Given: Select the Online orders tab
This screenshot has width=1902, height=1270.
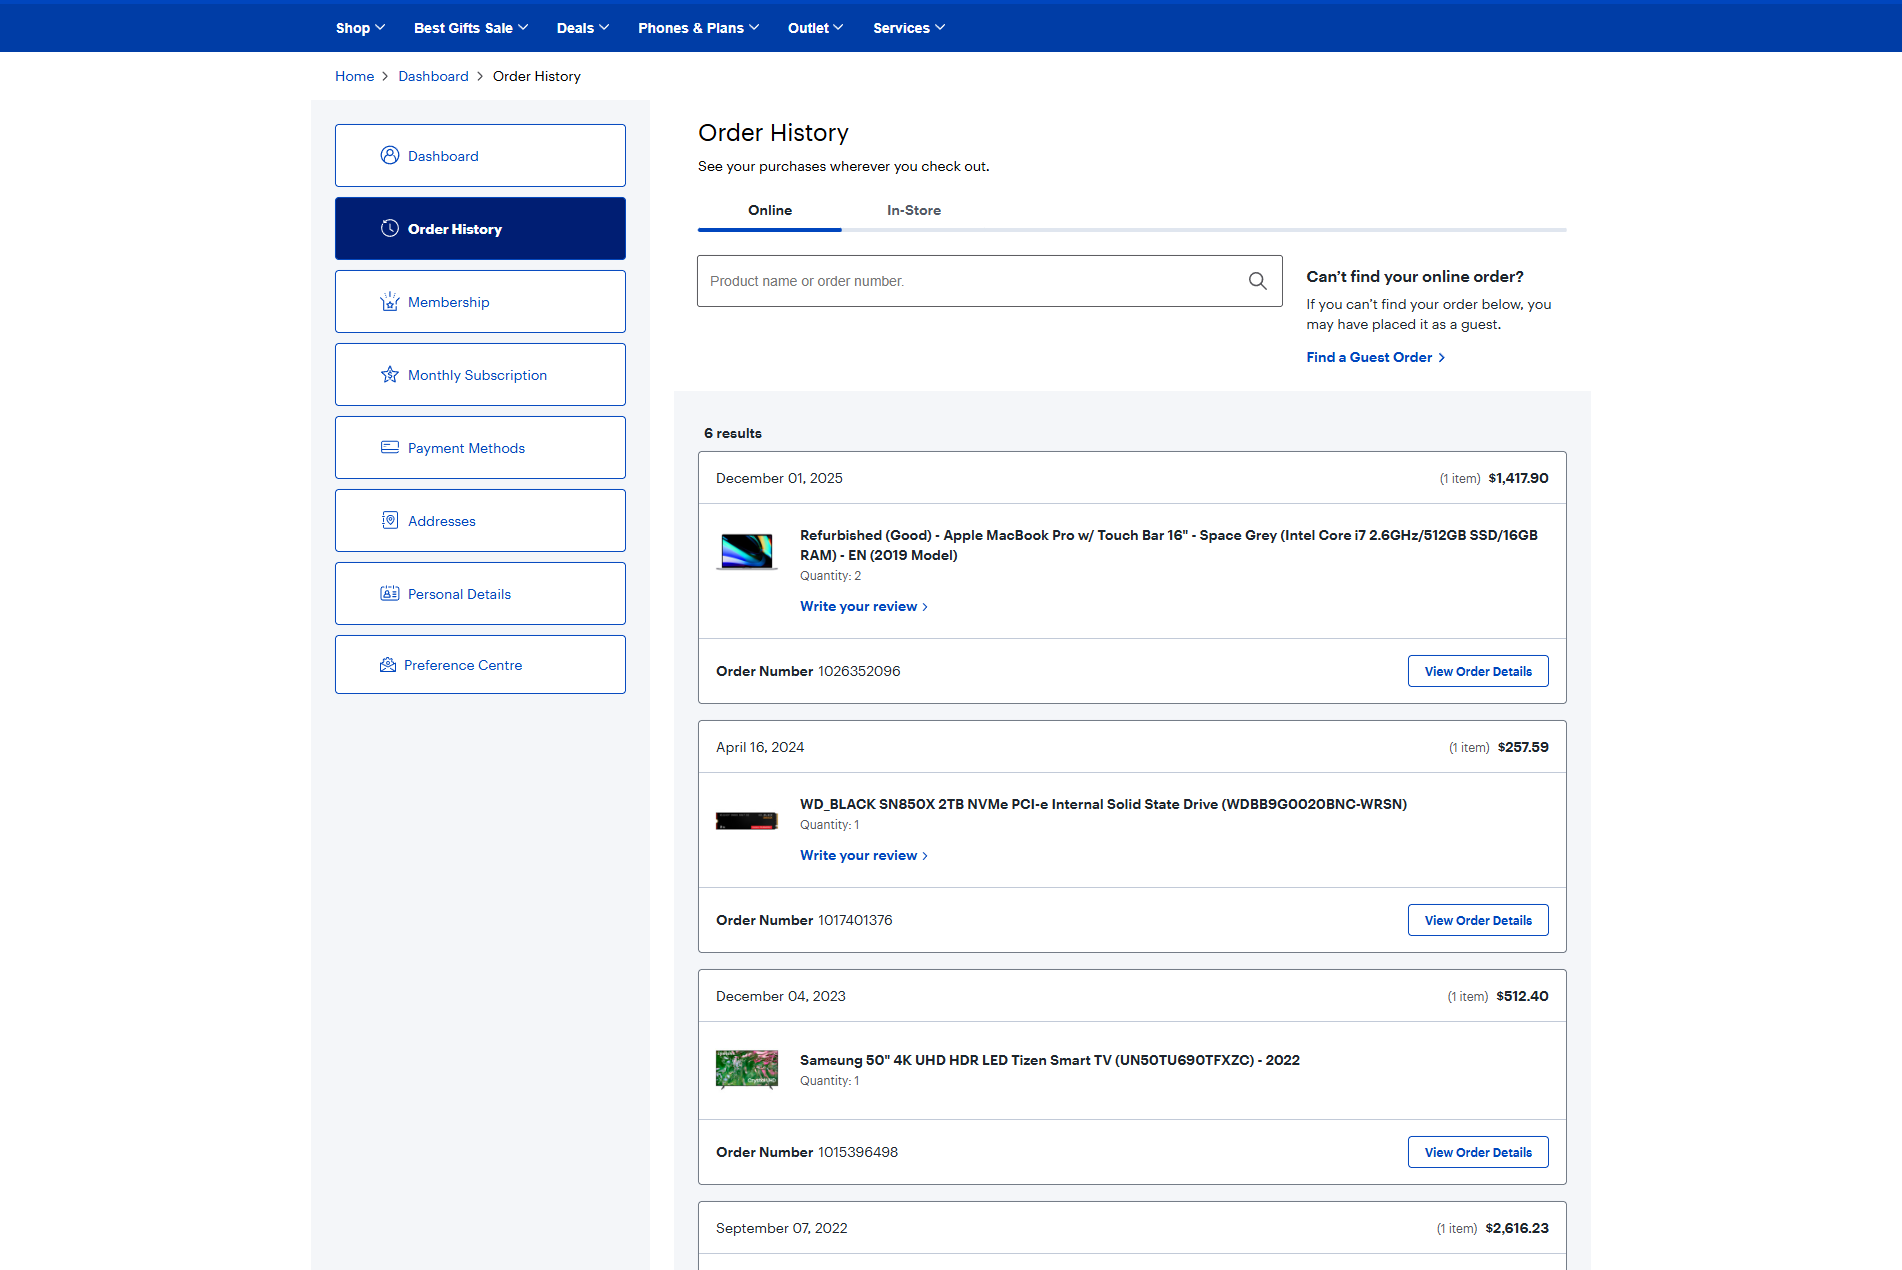Looking at the screenshot, I should coord(769,210).
